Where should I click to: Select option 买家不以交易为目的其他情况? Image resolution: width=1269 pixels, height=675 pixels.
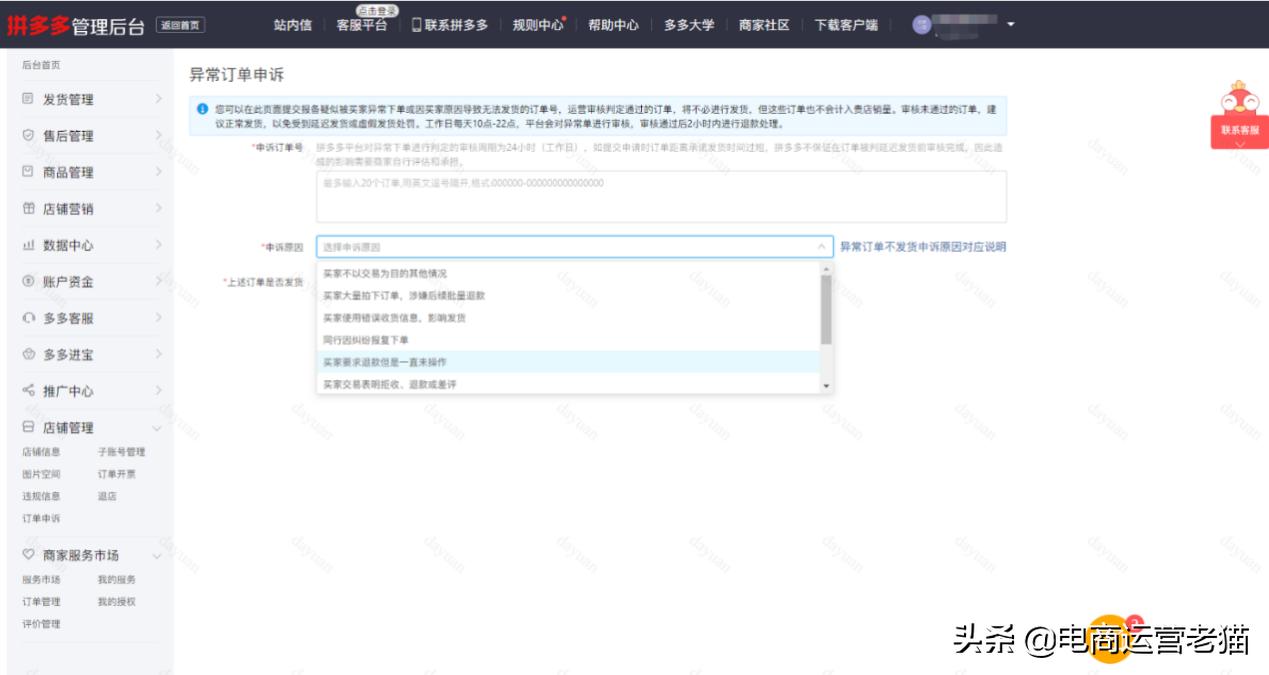coord(568,273)
